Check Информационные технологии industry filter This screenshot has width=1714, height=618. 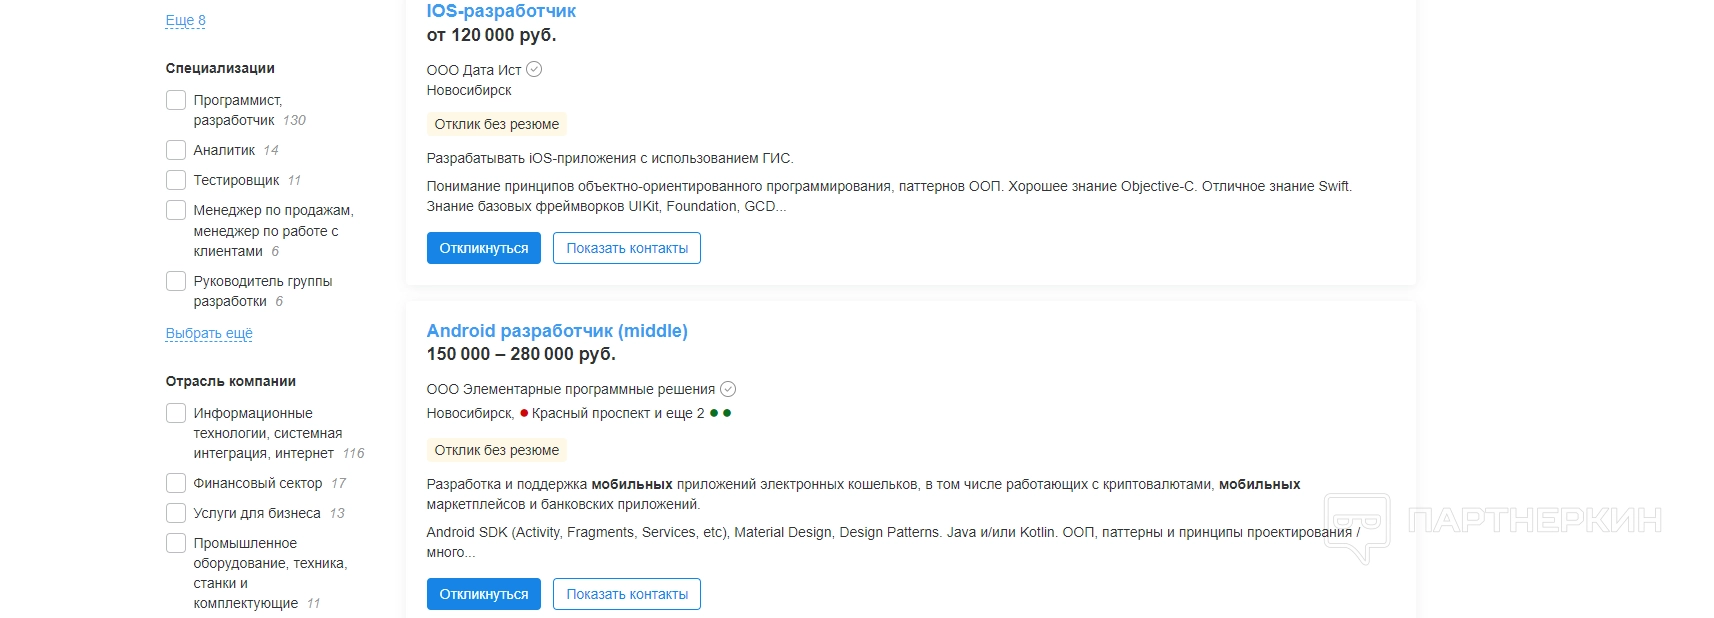(176, 413)
